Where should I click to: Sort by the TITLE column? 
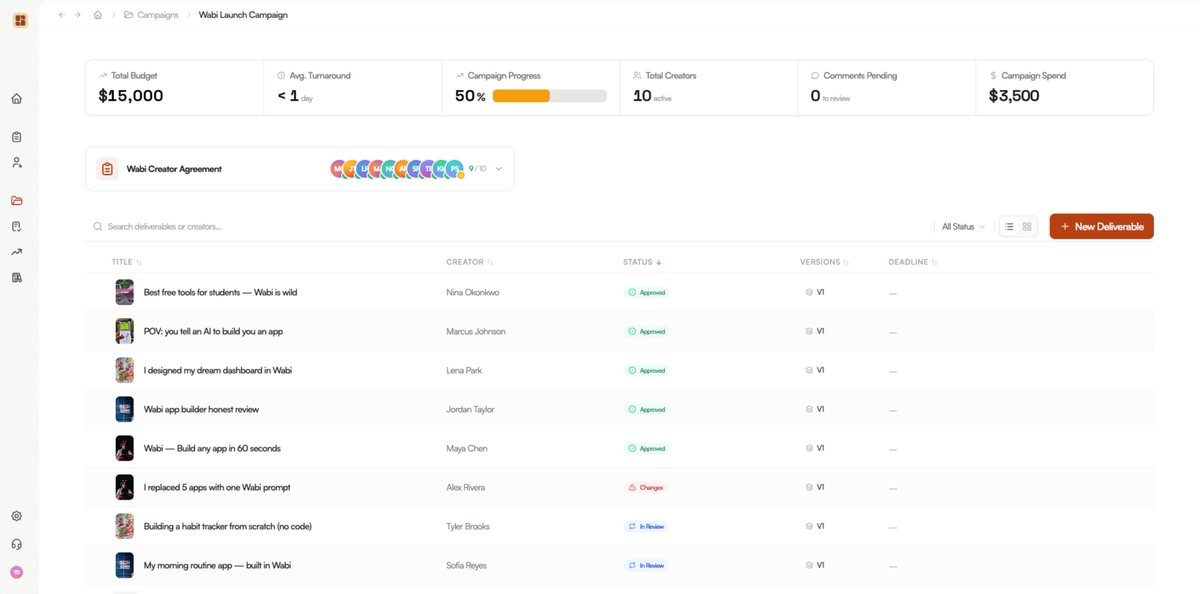[x=127, y=262]
